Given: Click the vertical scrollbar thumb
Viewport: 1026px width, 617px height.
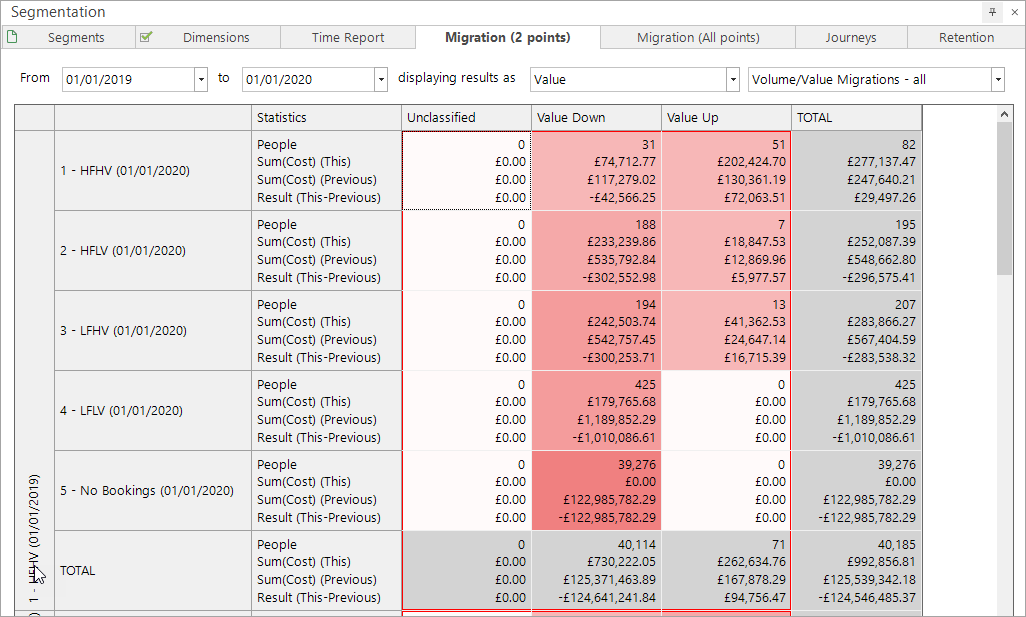Looking at the screenshot, I should [x=1004, y=198].
